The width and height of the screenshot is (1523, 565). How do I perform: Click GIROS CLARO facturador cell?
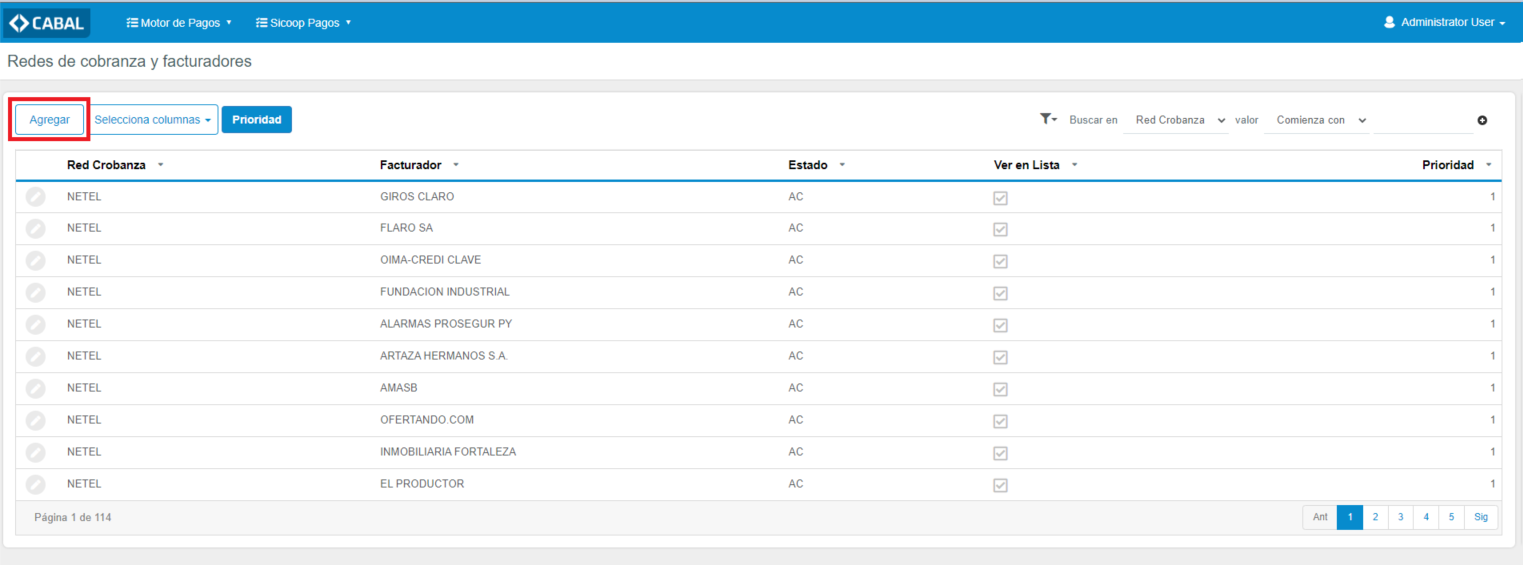point(417,197)
